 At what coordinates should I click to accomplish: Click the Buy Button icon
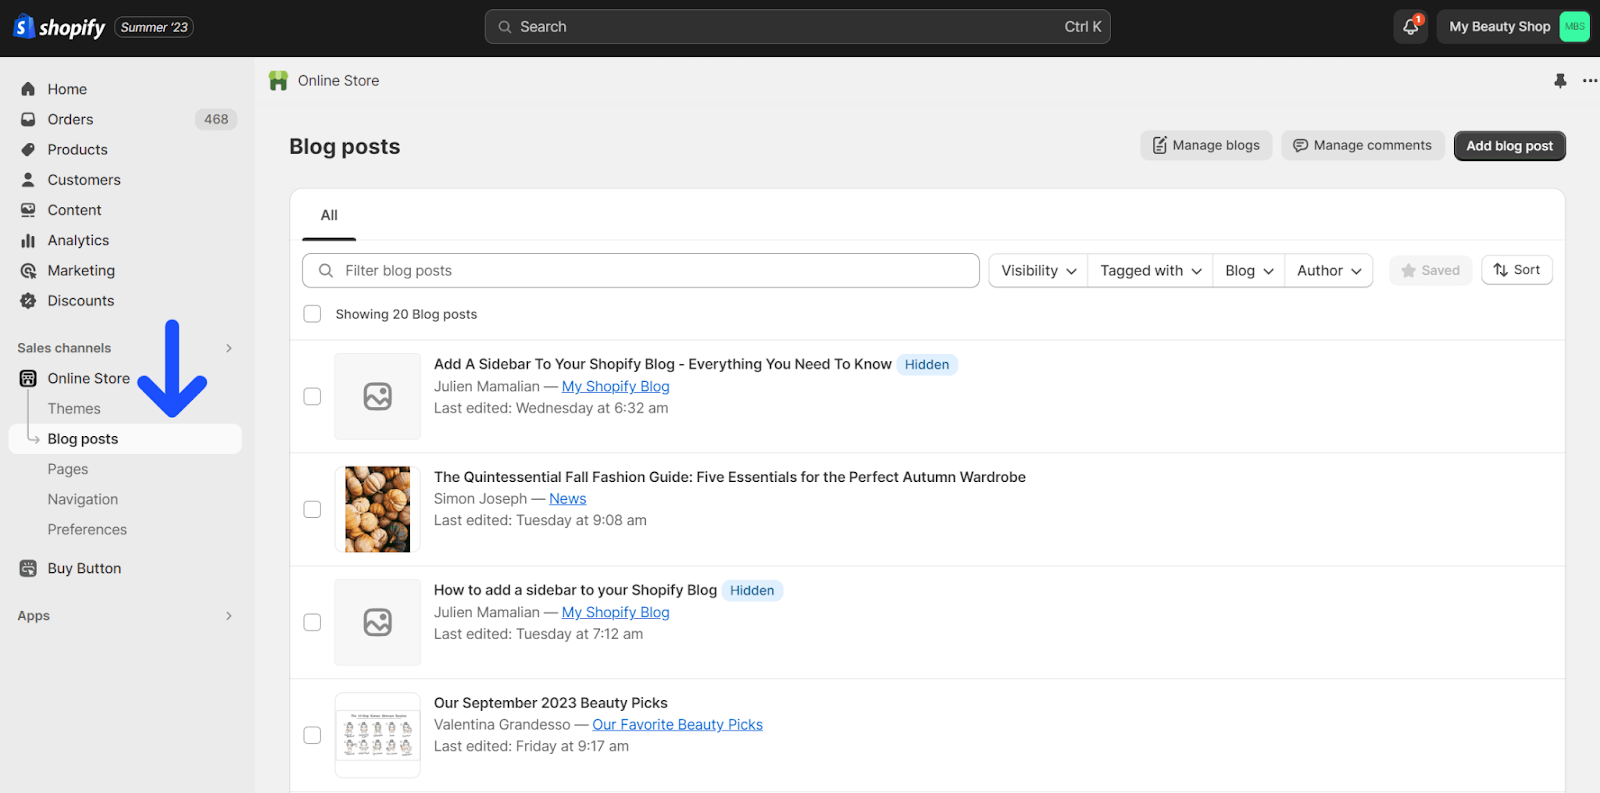pos(28,568)
